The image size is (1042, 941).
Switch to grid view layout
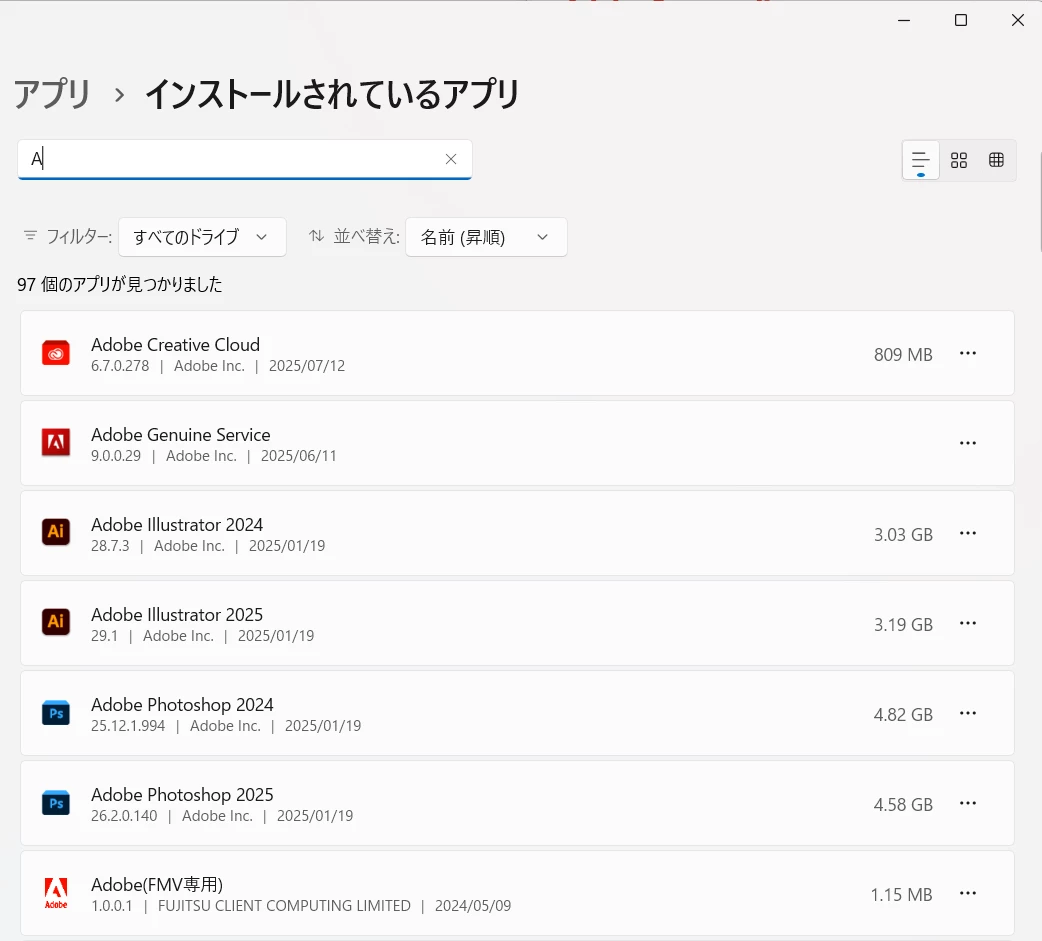958,160
